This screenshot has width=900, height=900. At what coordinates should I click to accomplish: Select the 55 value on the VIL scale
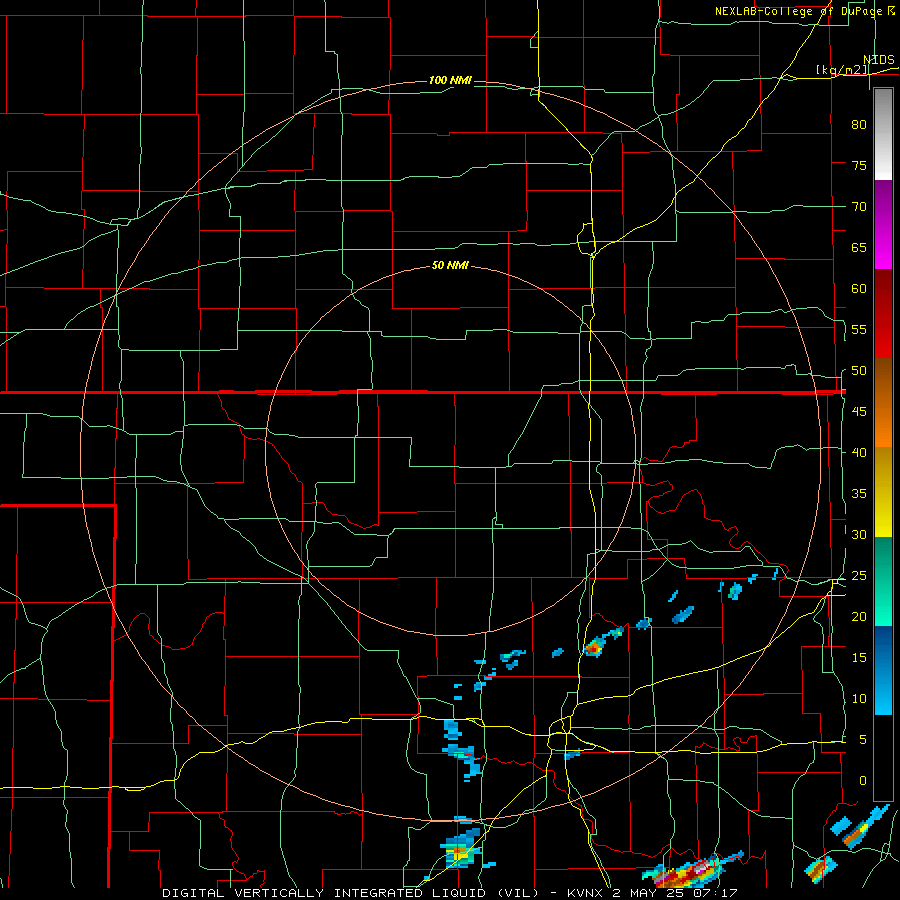[859, 329]
